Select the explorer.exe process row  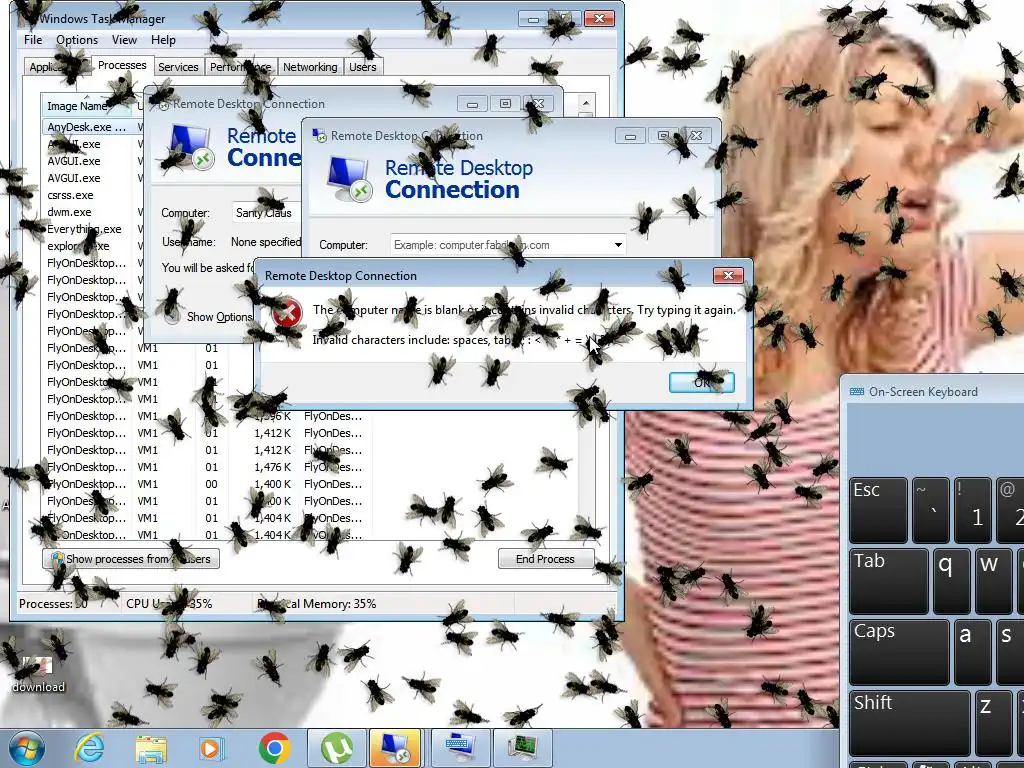click(91, 246)
